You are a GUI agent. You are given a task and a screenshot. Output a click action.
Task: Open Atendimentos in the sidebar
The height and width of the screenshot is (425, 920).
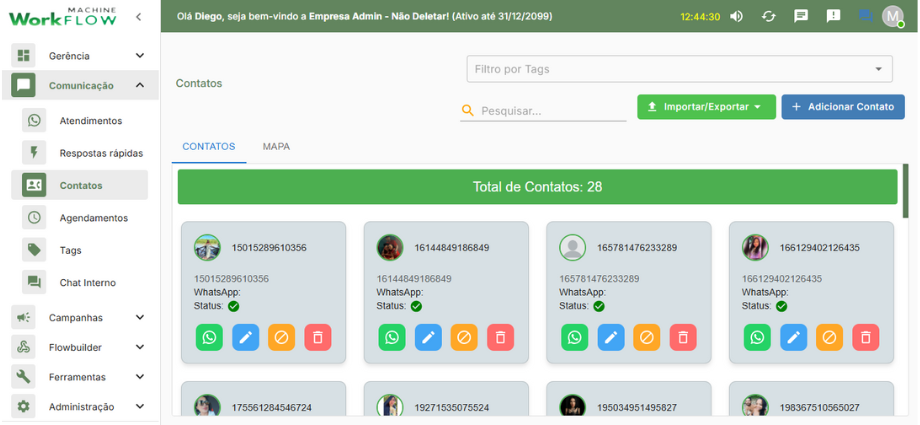[x=90, y=121]
